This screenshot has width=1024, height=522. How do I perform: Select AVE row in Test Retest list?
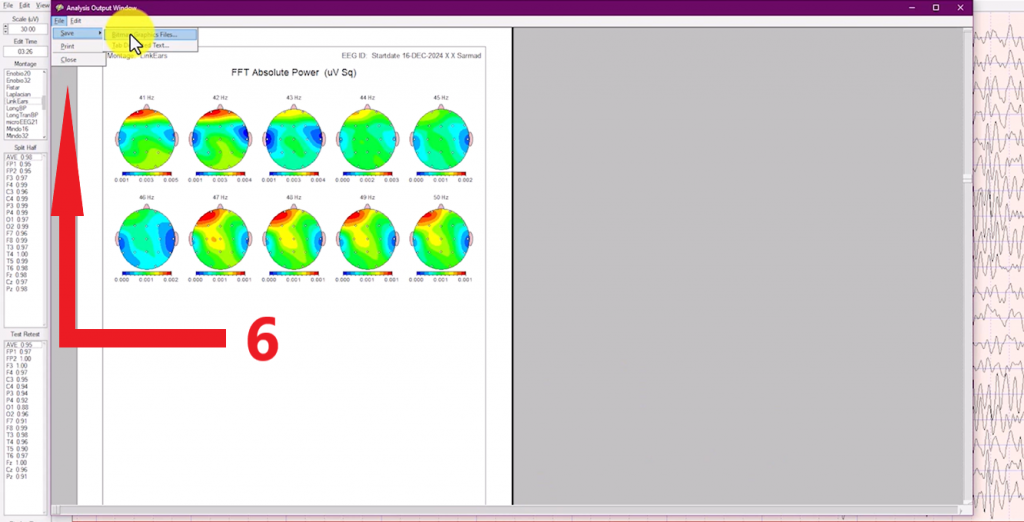(20, 345)
